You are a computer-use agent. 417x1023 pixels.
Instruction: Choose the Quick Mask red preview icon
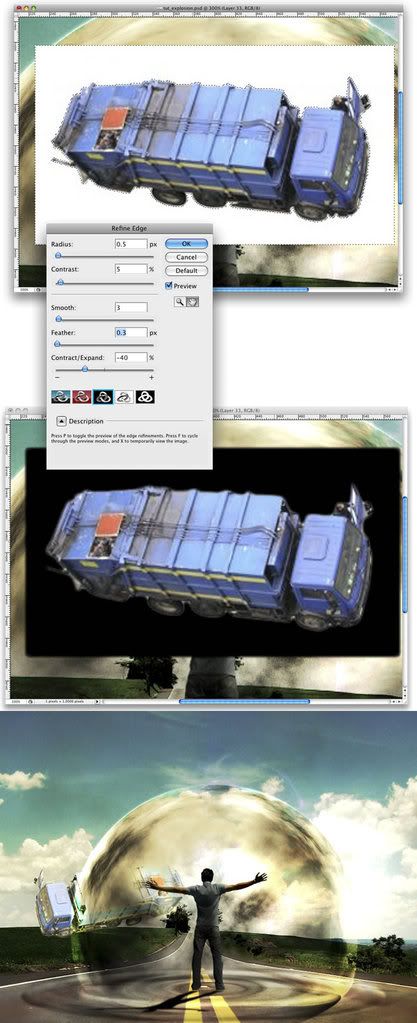click(x=82, y=396)
